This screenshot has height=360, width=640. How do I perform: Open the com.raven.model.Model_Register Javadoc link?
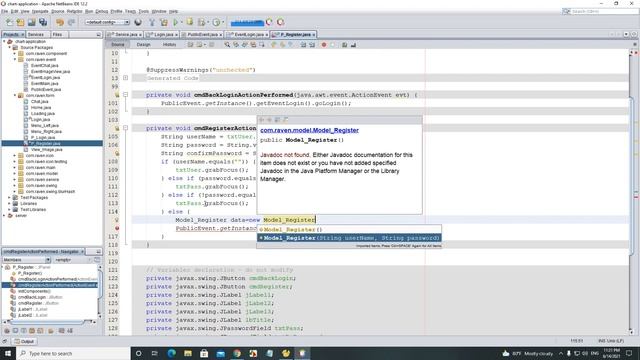(309, 130)
